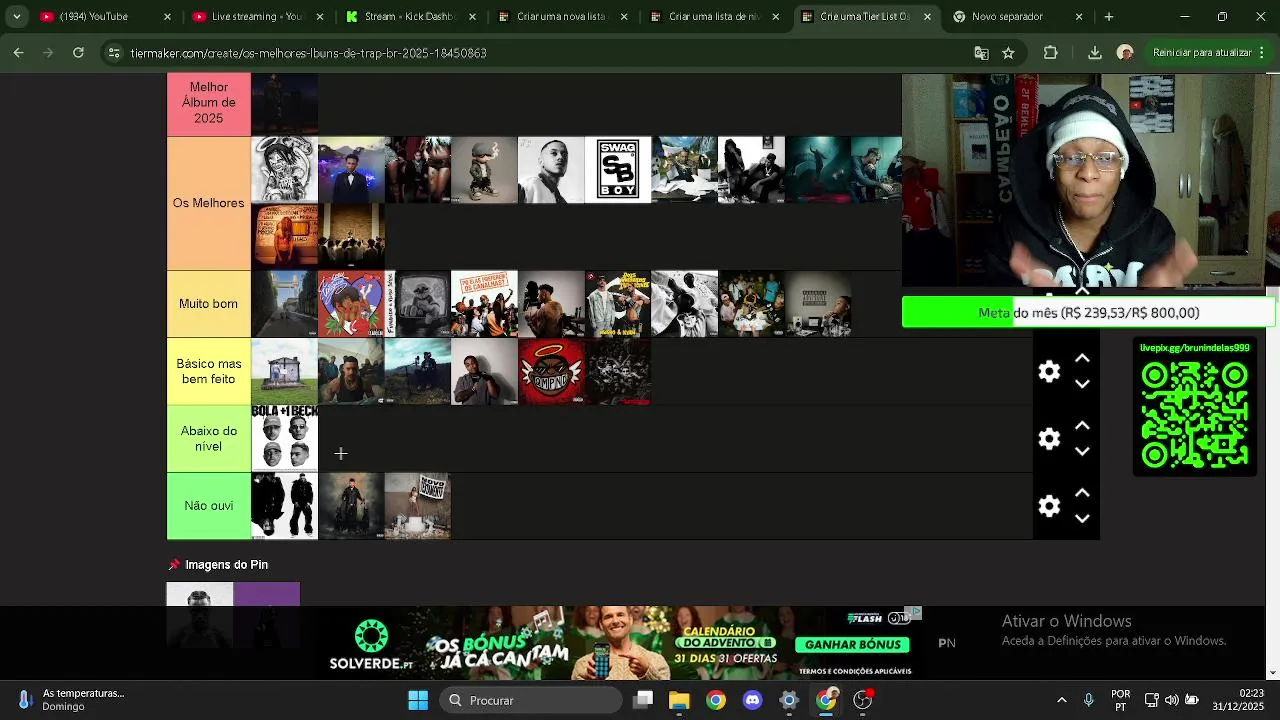The image size is (1280, 720).
Task: Open volume control in system tray
Action: point(1172,700)
